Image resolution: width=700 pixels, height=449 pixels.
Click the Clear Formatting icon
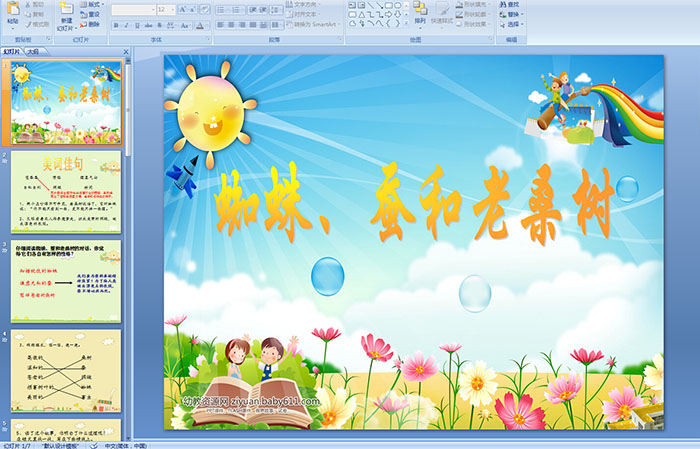point(204,10)
